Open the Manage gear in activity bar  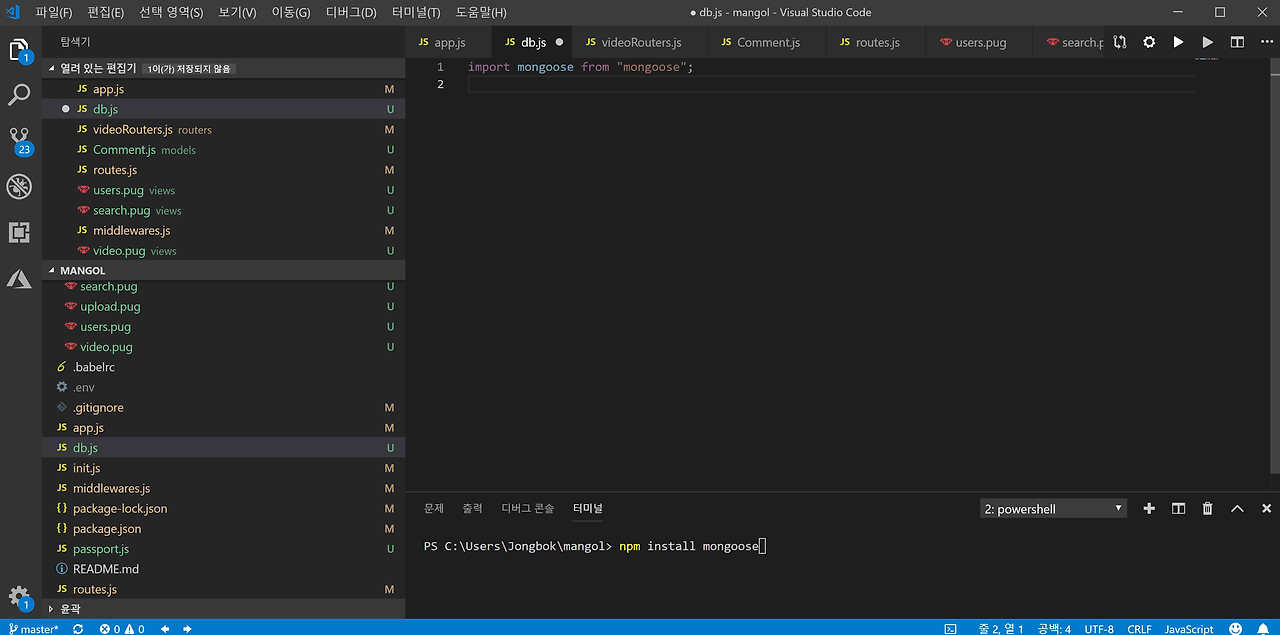(x=19, y=596)
